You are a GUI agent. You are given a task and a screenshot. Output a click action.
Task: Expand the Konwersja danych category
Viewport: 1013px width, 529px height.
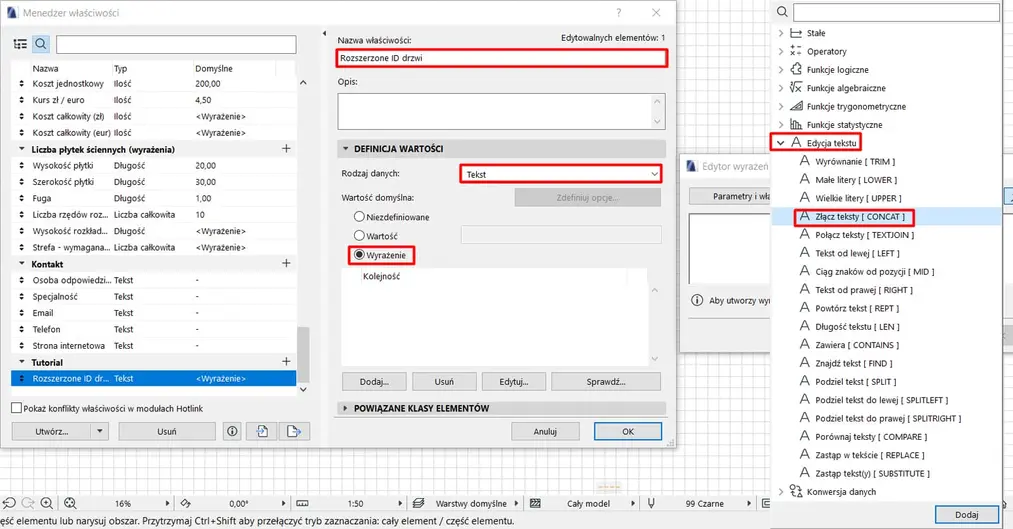pyautogui.click(x=781, y=492)
